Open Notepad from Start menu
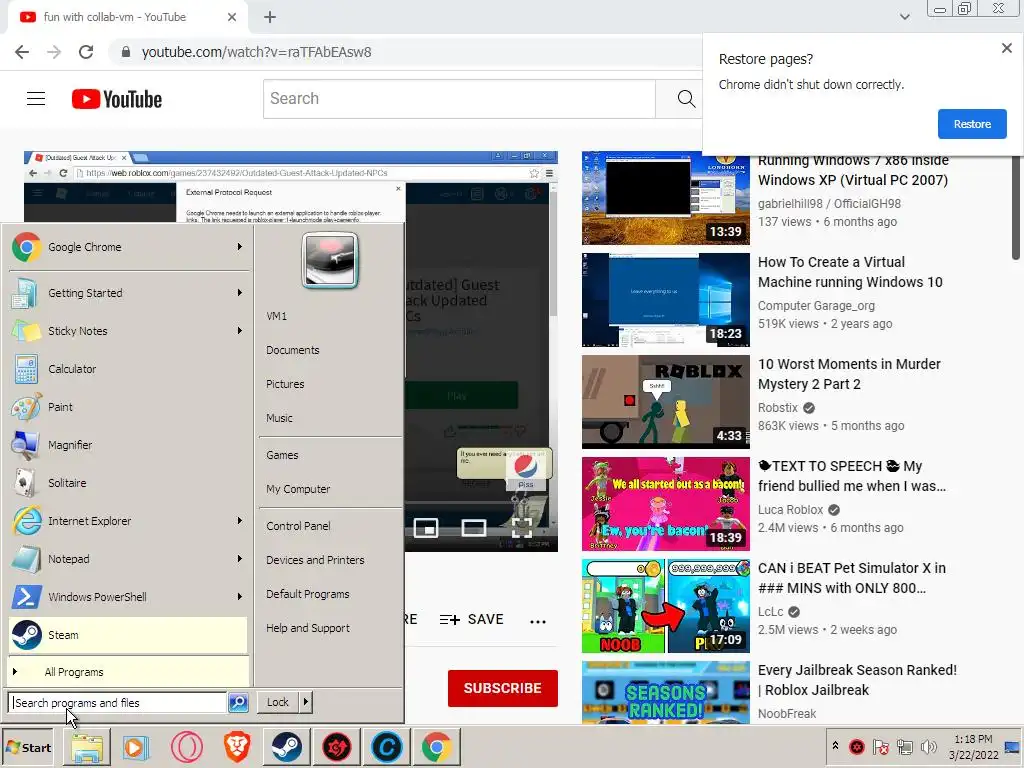 [128, 559]
